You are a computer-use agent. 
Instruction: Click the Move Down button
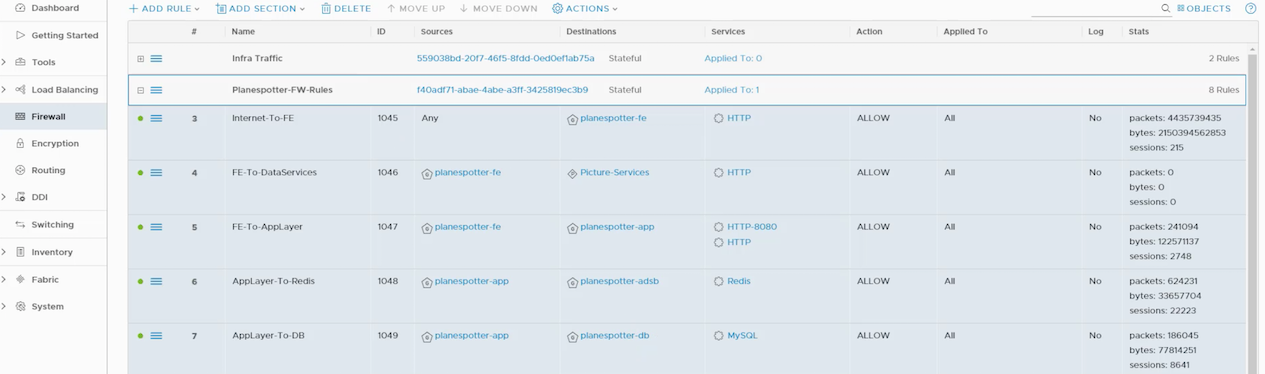(x=499, y=9)
